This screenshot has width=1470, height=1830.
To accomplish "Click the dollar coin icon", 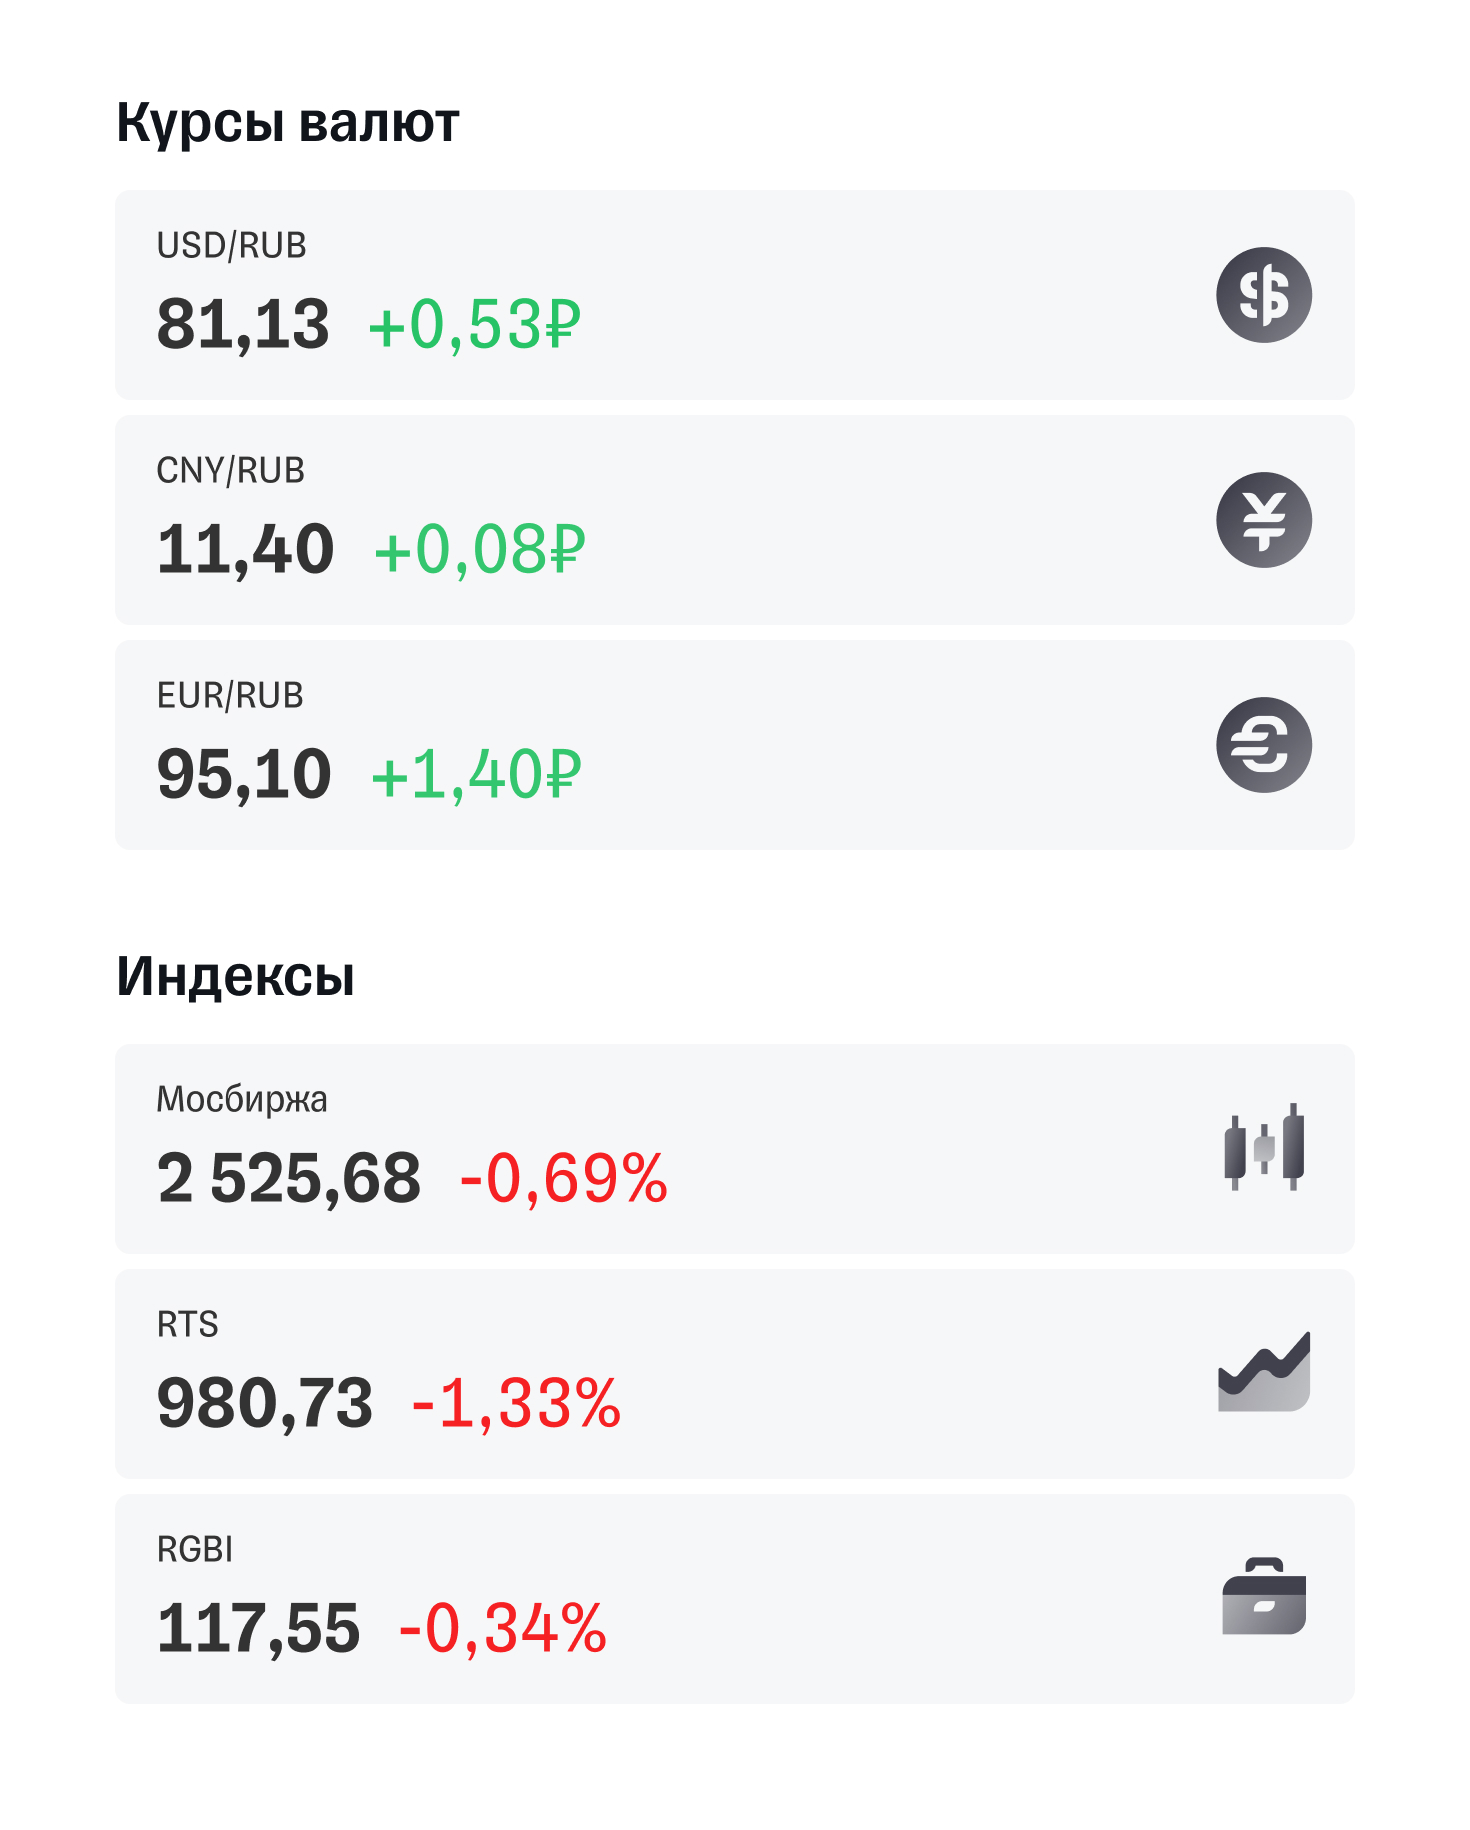I will click(1263, 295).
